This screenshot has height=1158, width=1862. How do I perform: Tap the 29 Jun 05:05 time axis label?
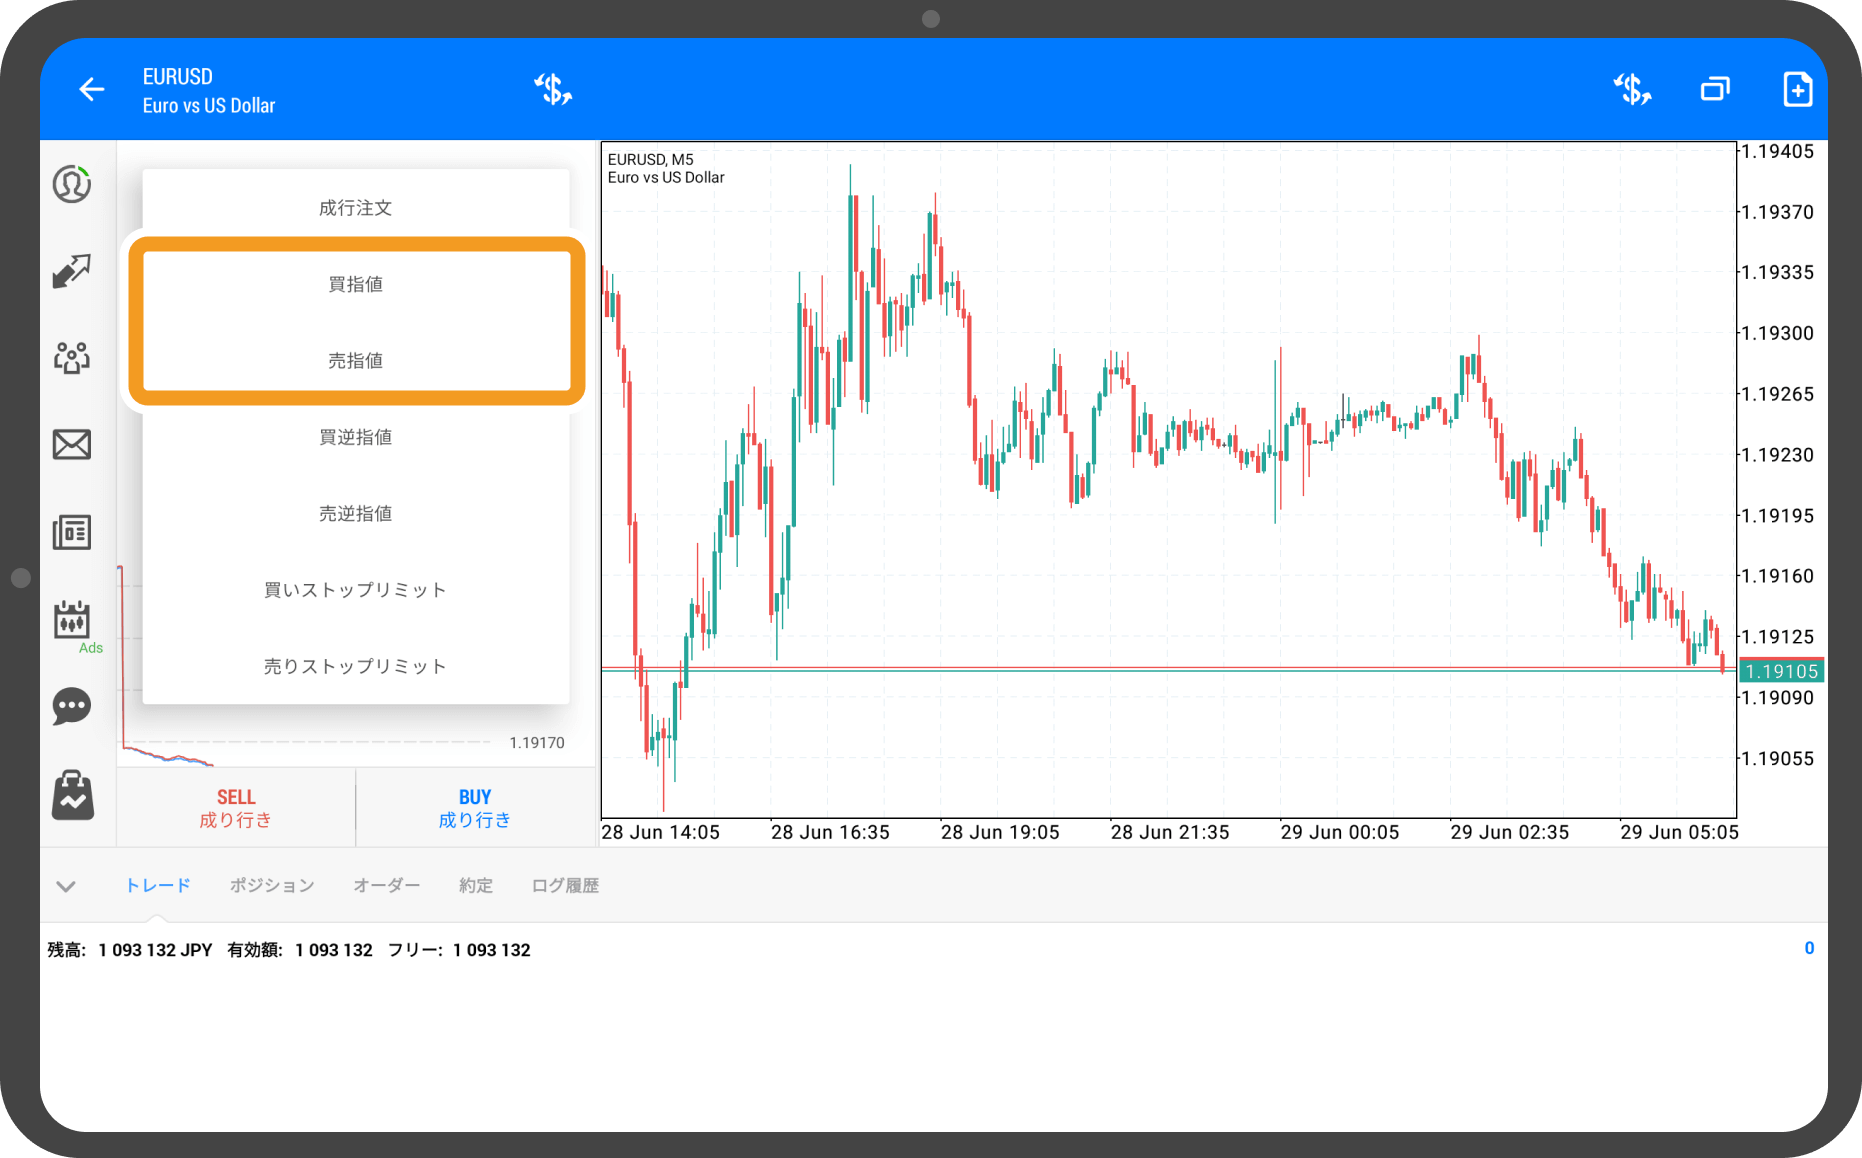[x=1680, y=832]
